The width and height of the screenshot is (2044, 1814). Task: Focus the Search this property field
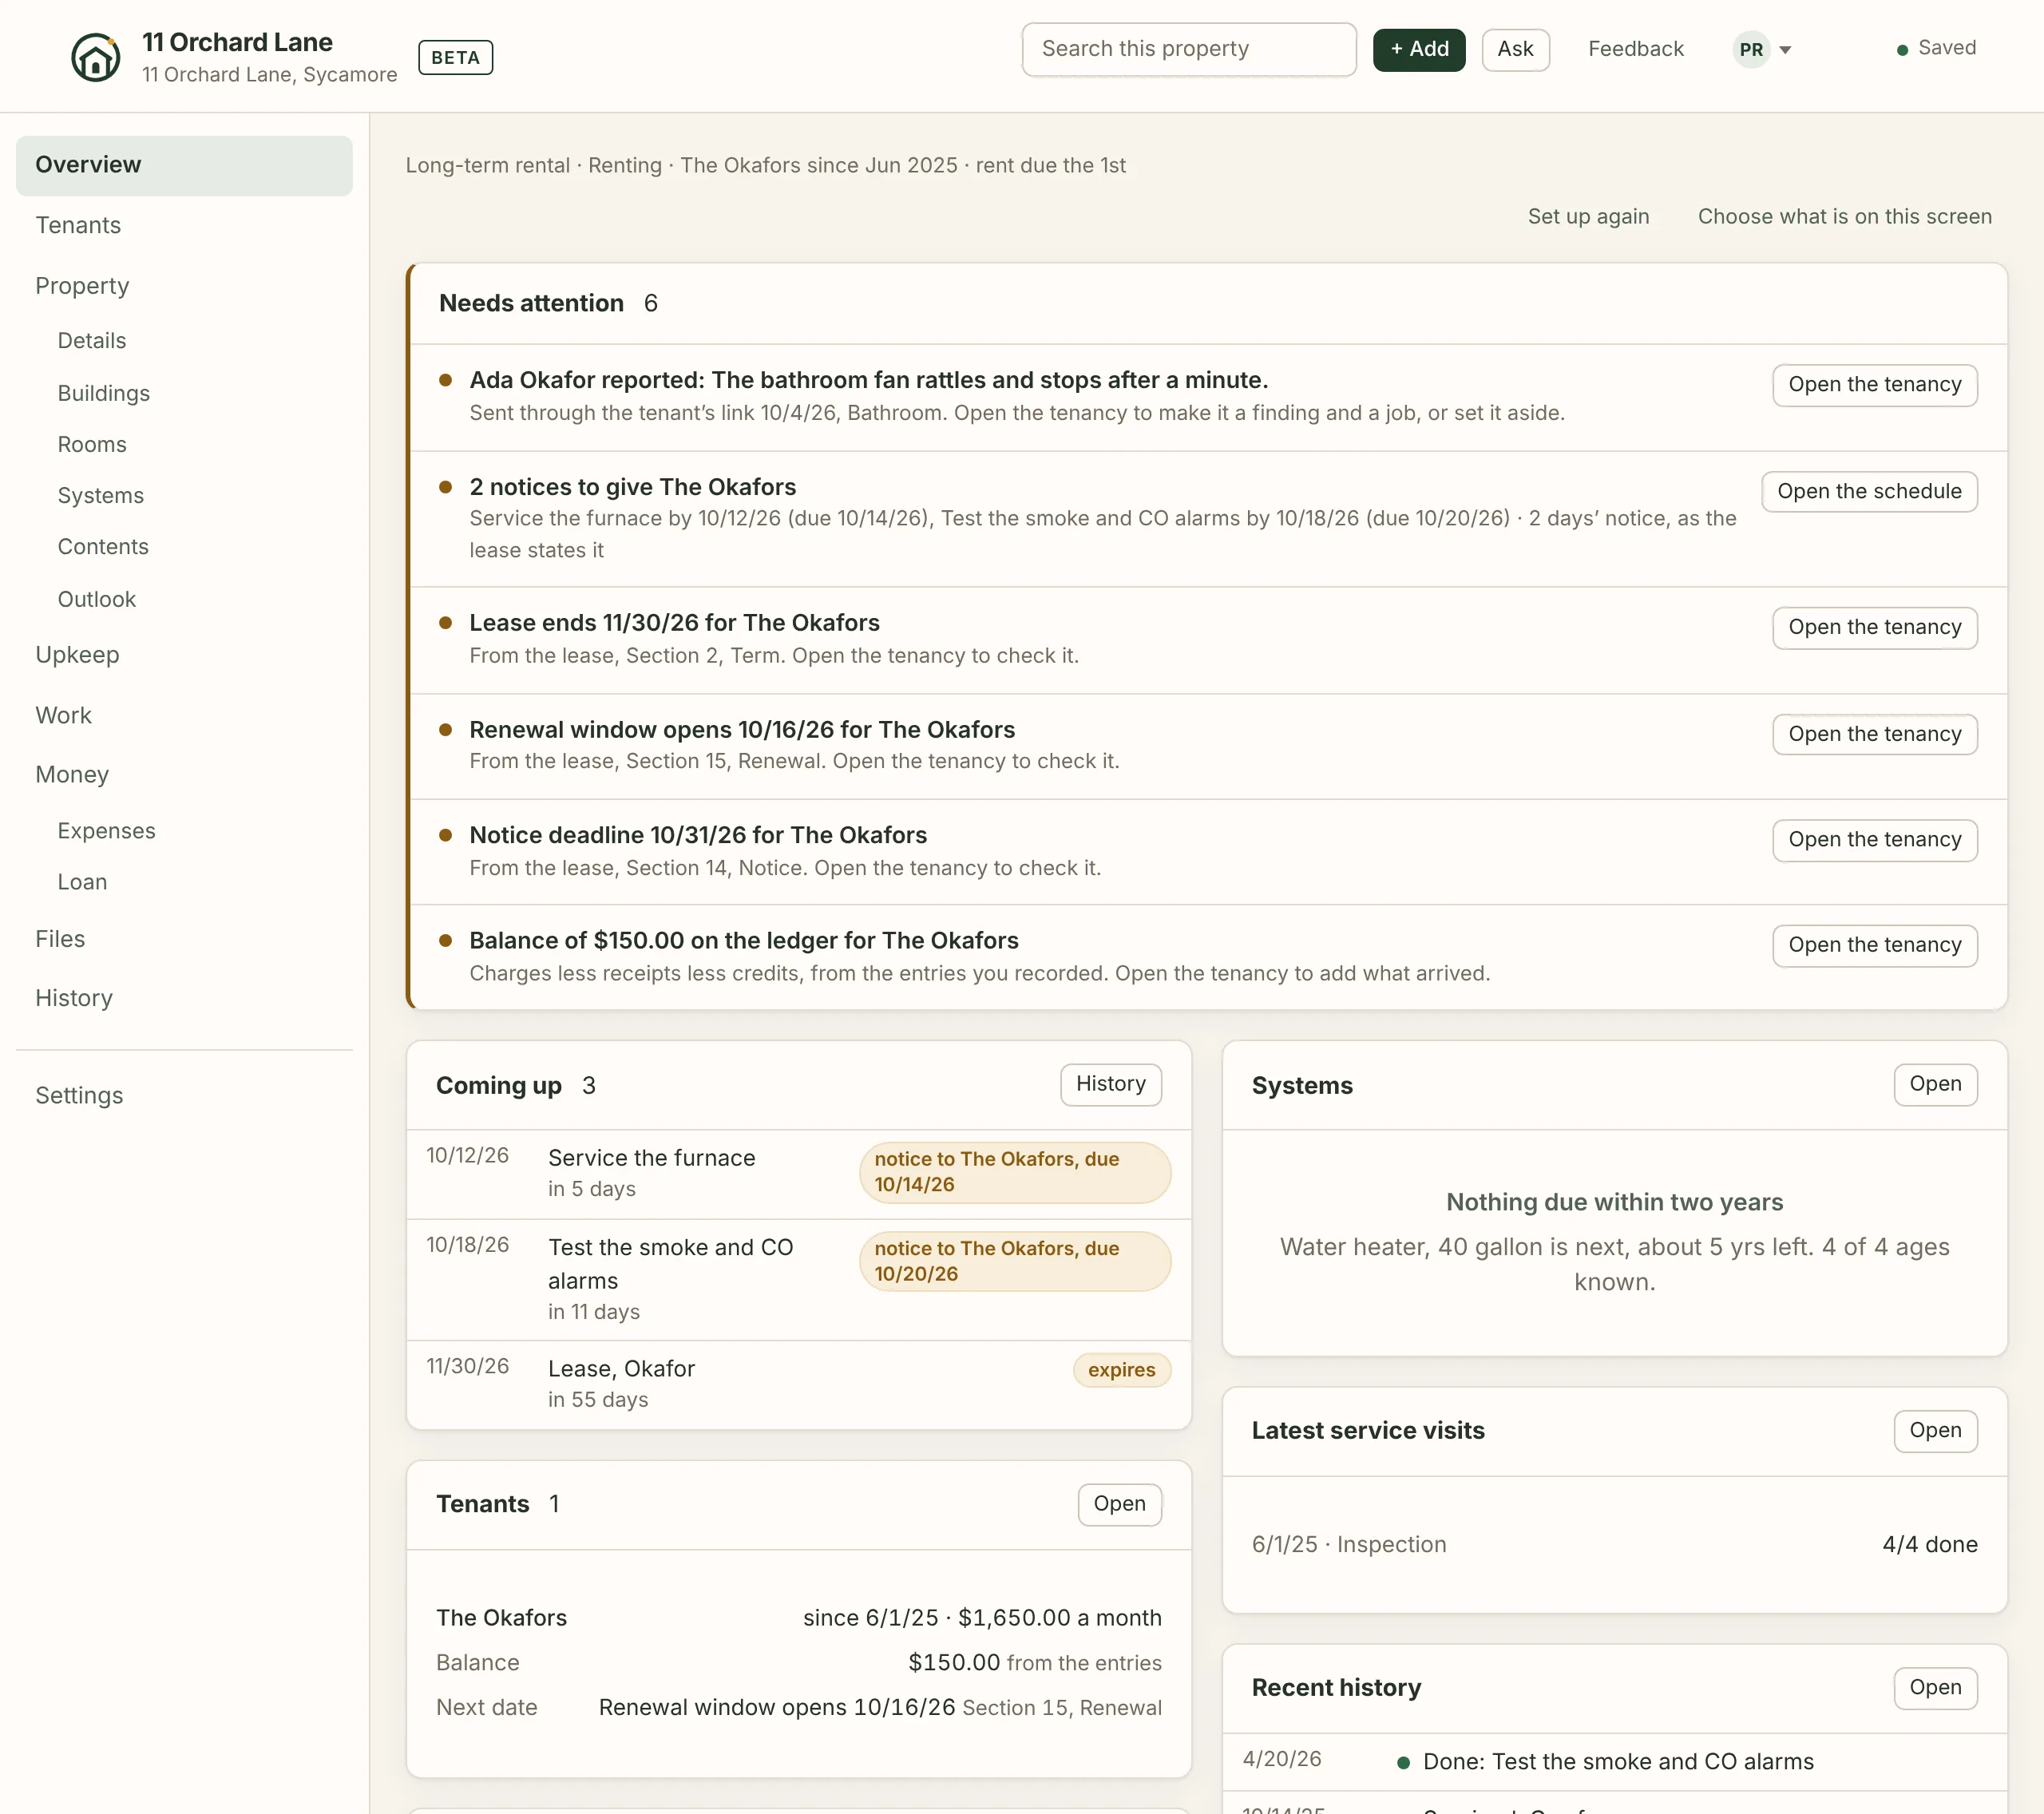coord(1188,49)
